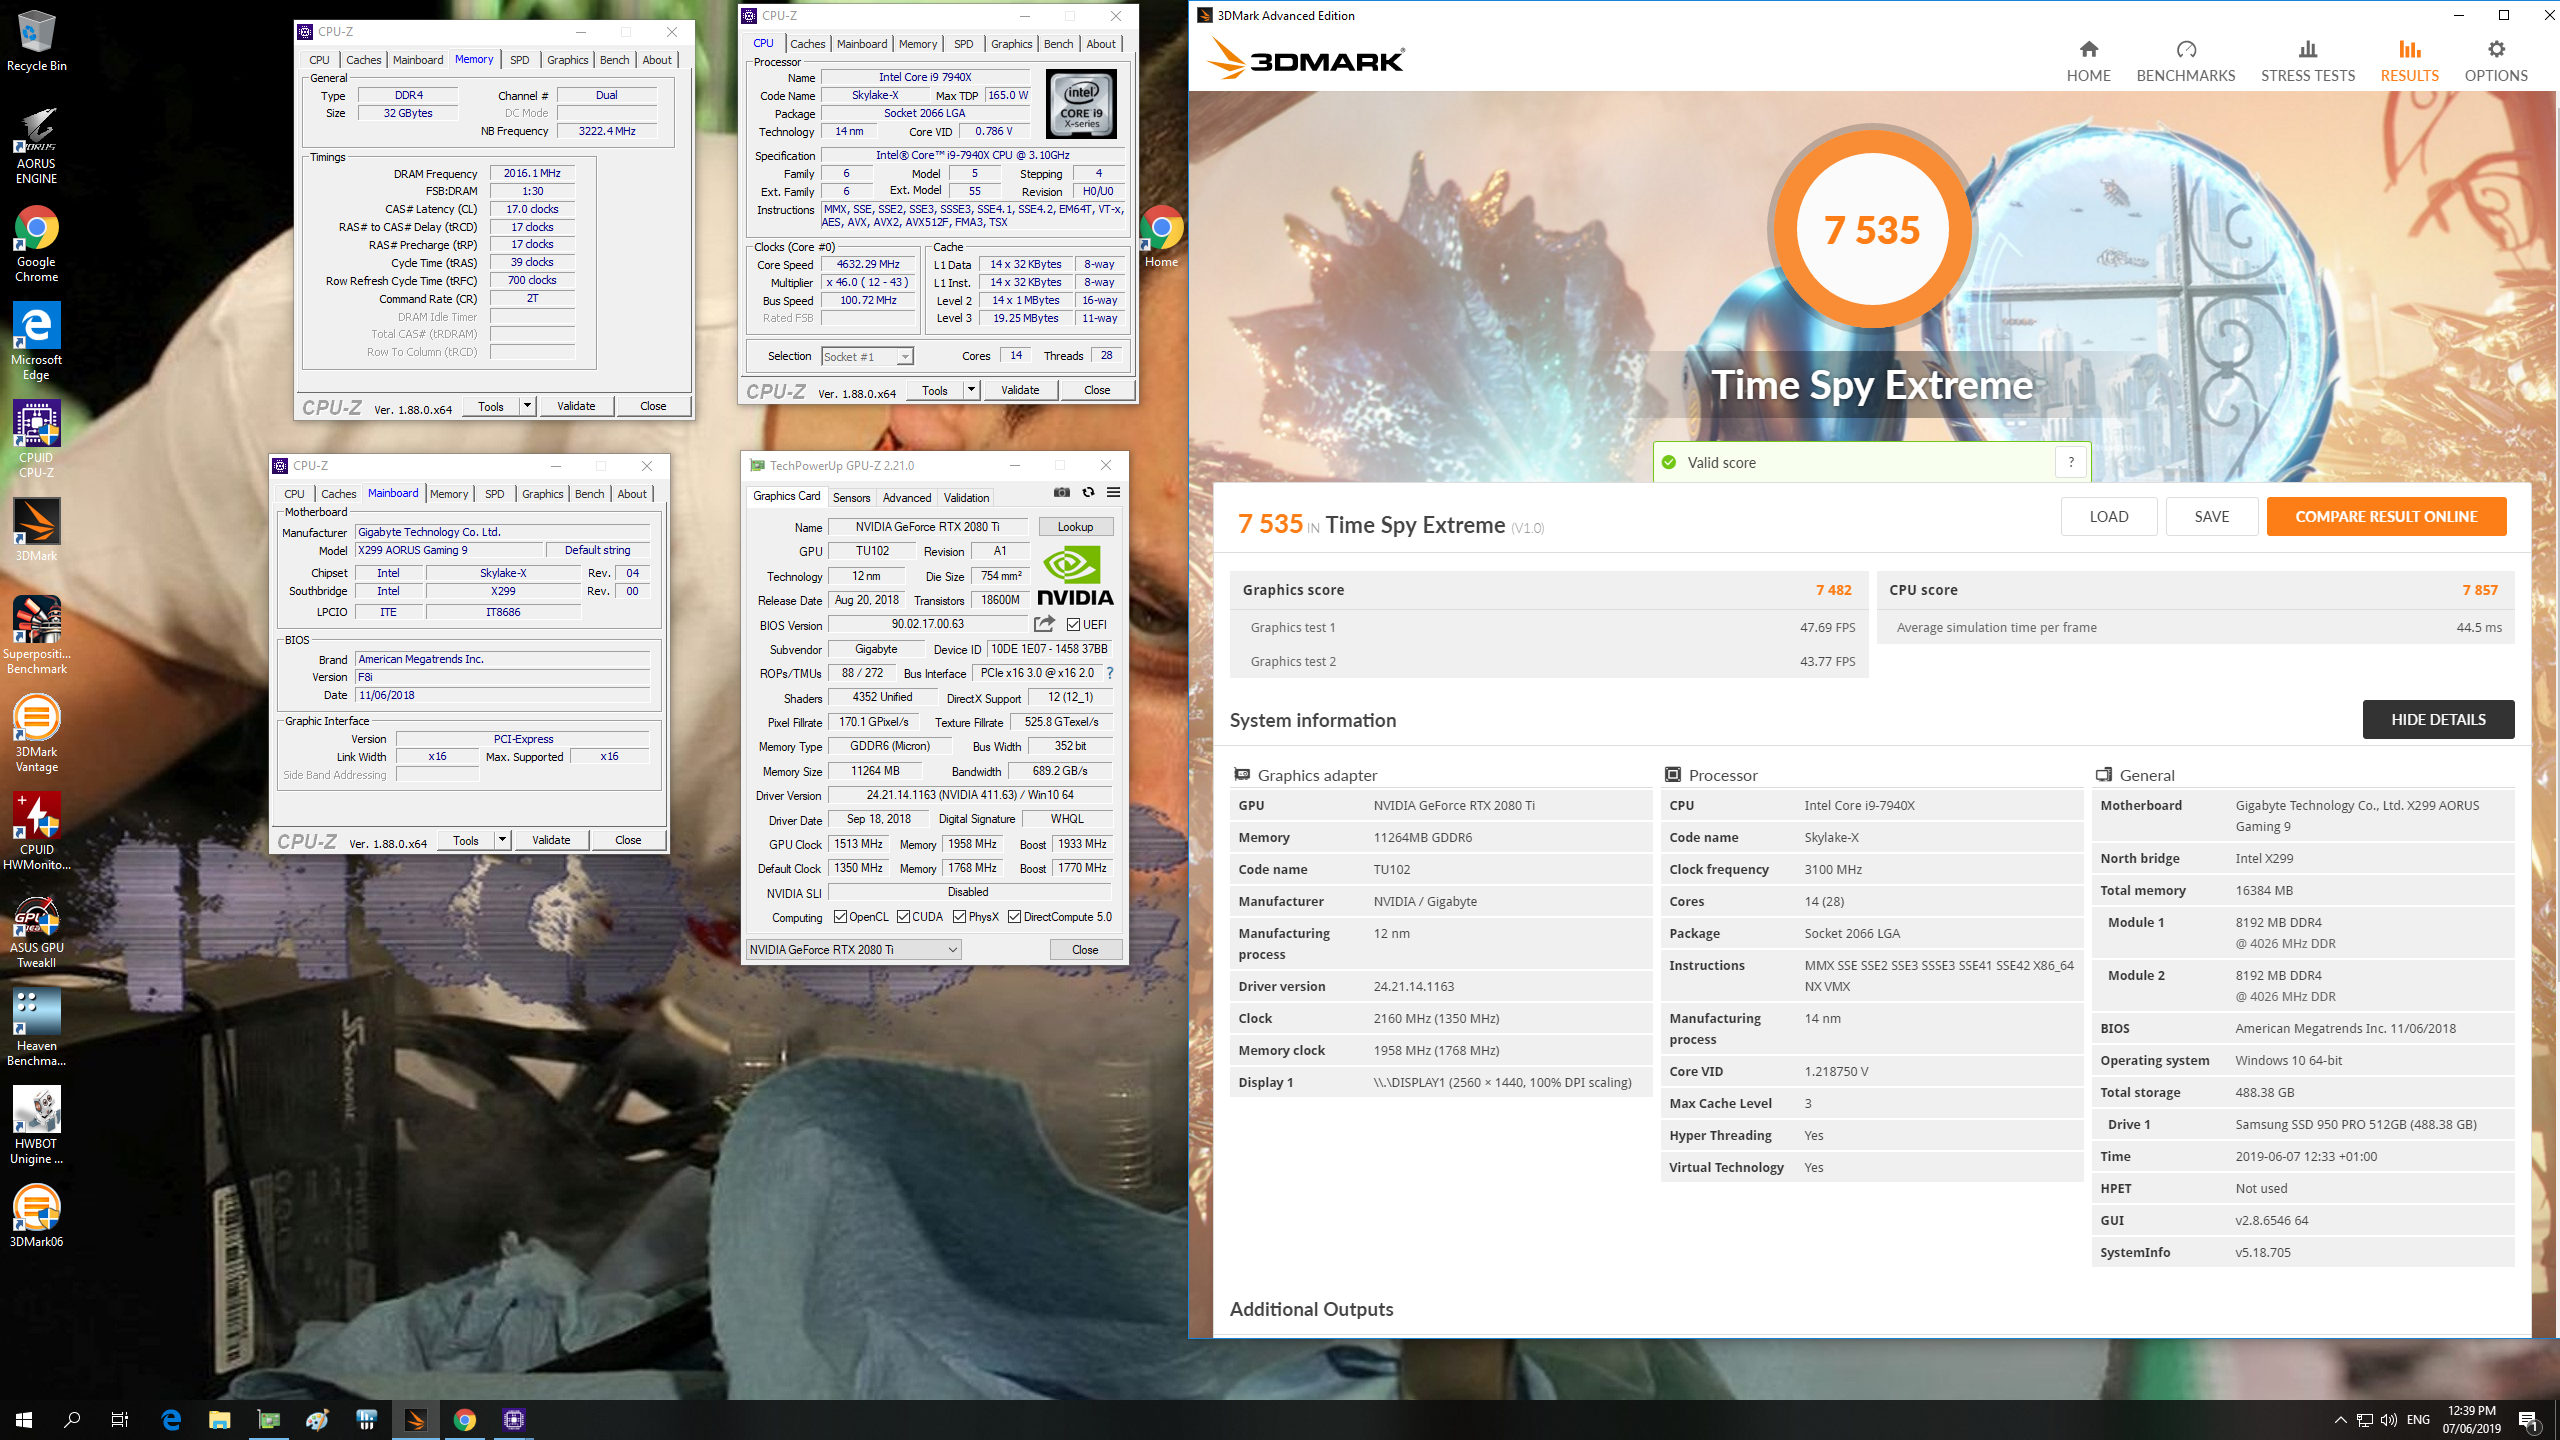Screen dimensions: 2560x1440
Task: Click HIDE DETAILS button
Action: pyautogui.click(x=2438, y=720)
